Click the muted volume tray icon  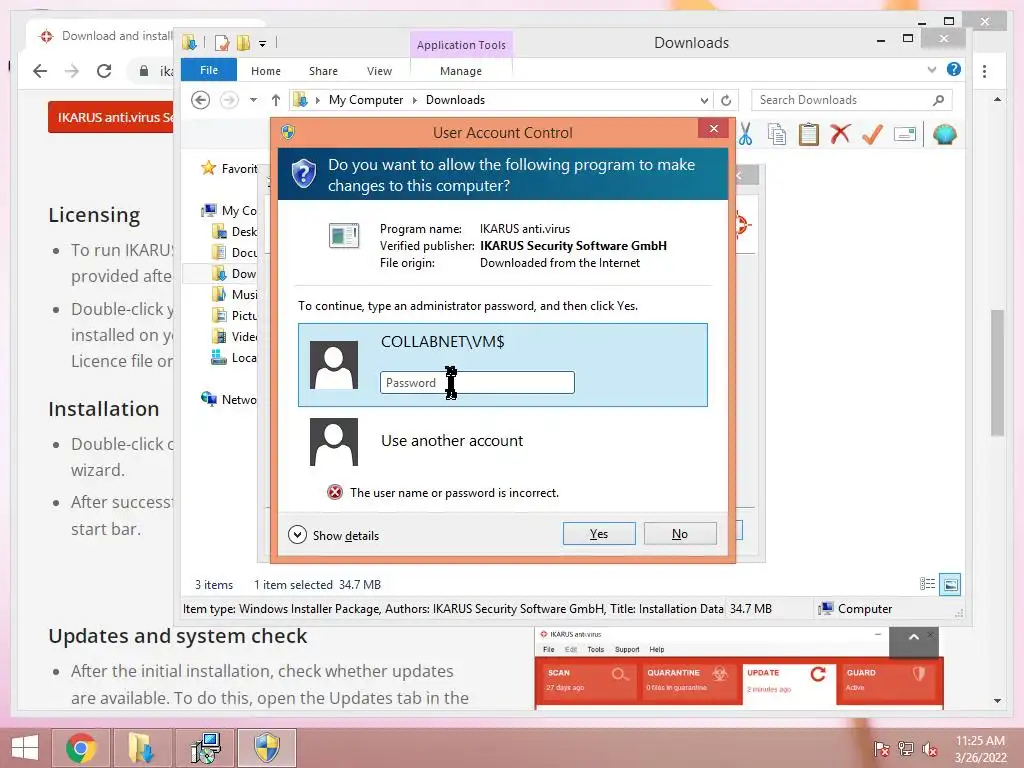click(x=930, y=749)
